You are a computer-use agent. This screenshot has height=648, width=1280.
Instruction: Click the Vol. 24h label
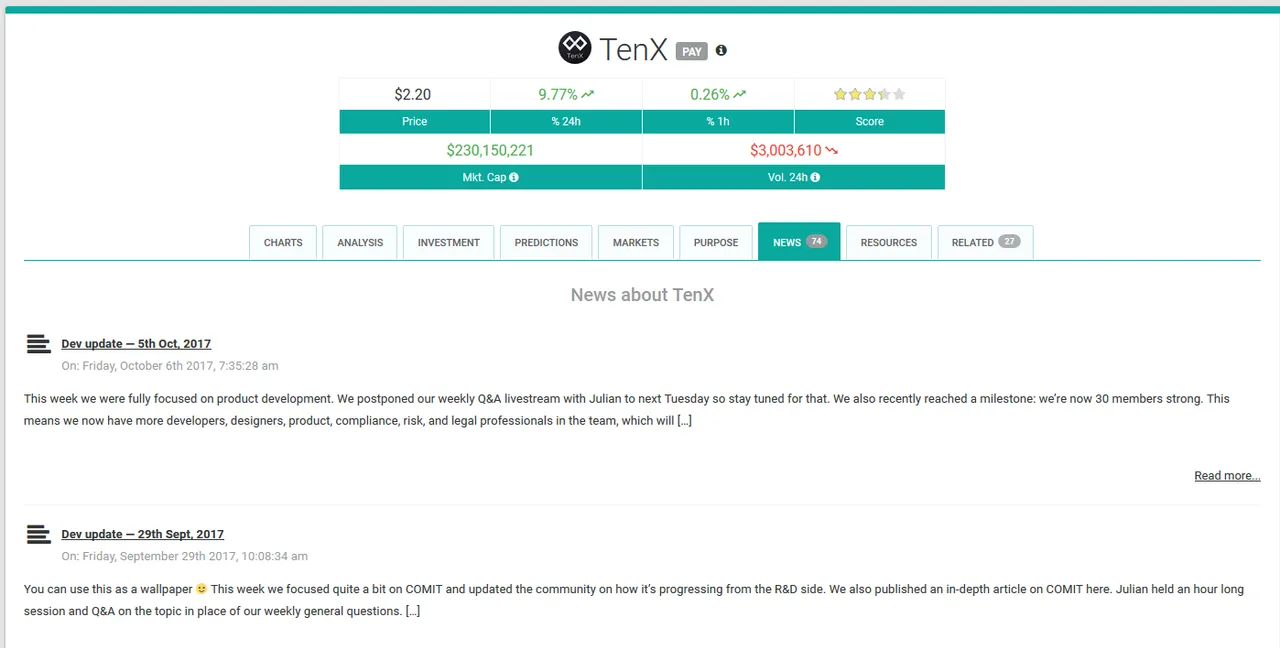click(787, 177)
